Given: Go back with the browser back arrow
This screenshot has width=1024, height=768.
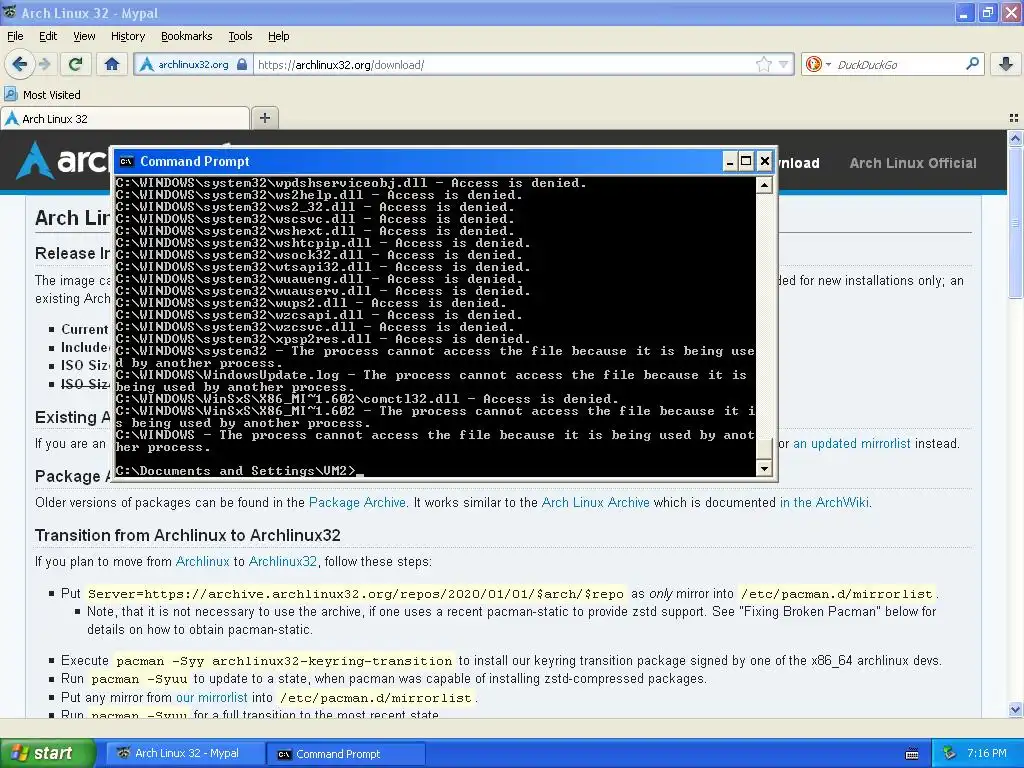Looking at the screenshot, I should pyautogui.click(x=20, y=64).
